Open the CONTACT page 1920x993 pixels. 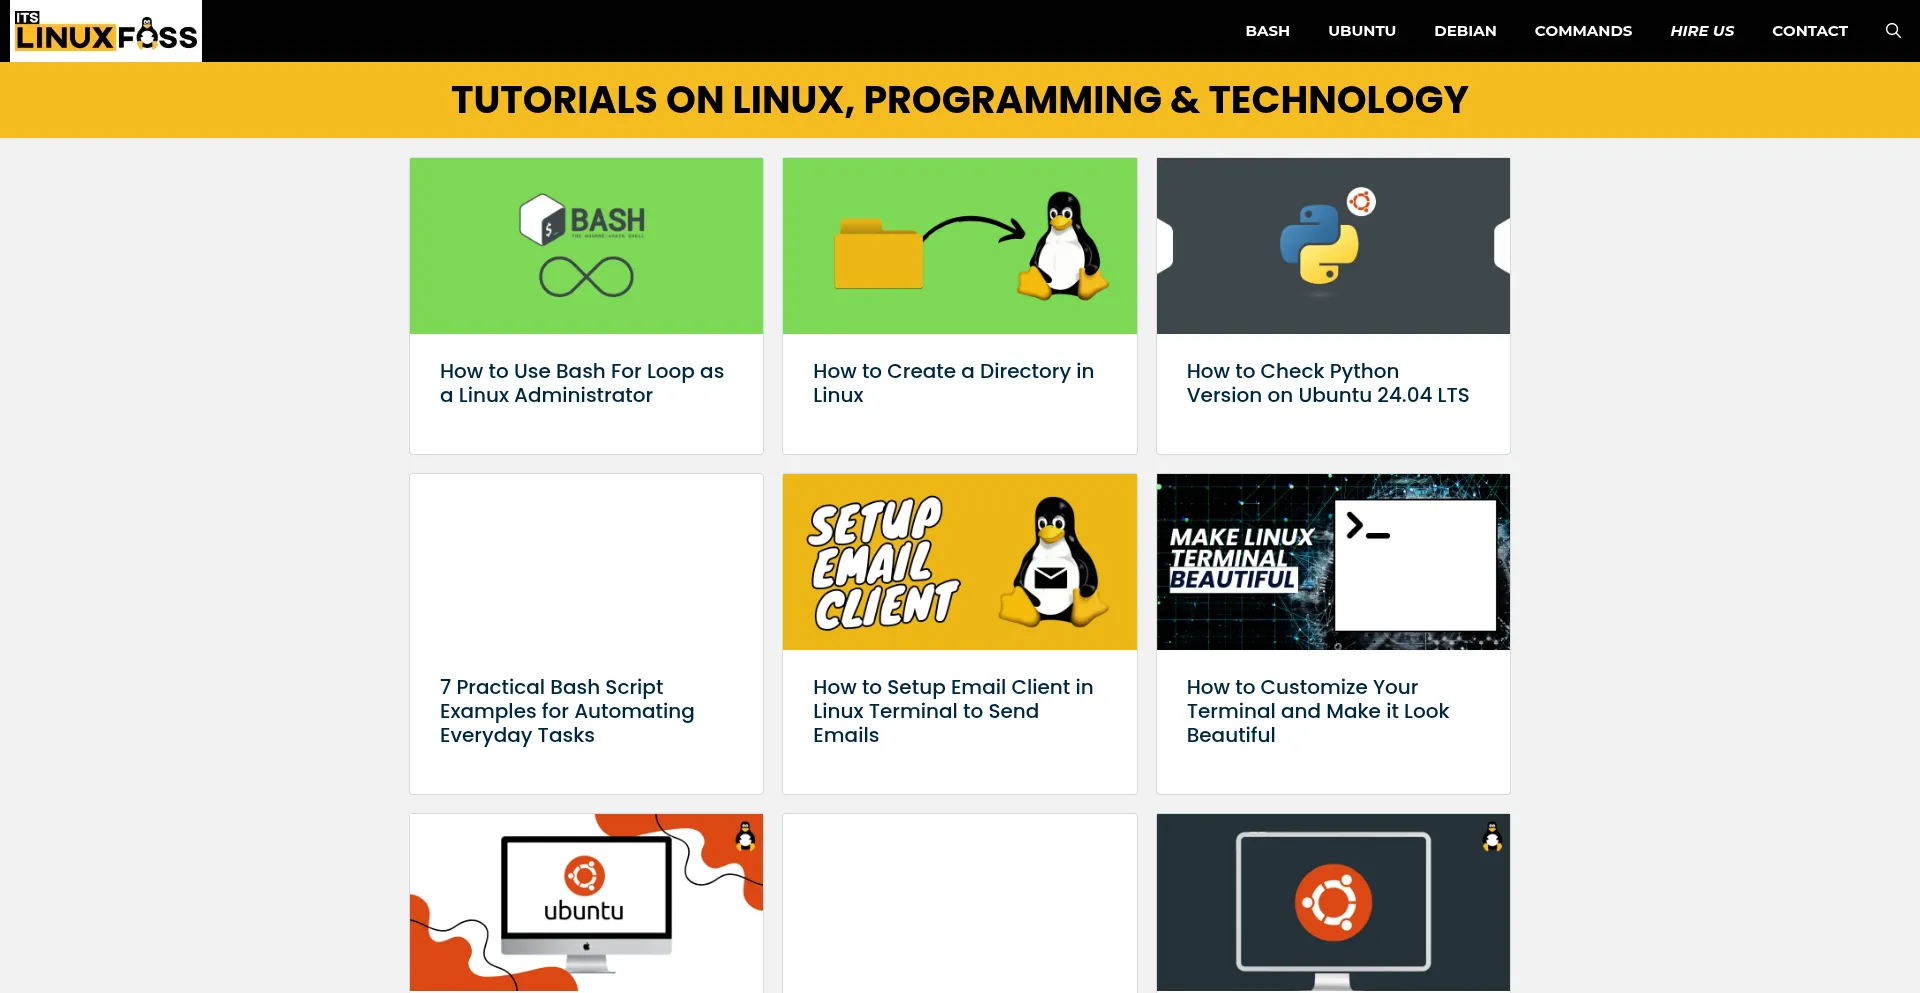pyautogui.click(x=1809, y=30)
